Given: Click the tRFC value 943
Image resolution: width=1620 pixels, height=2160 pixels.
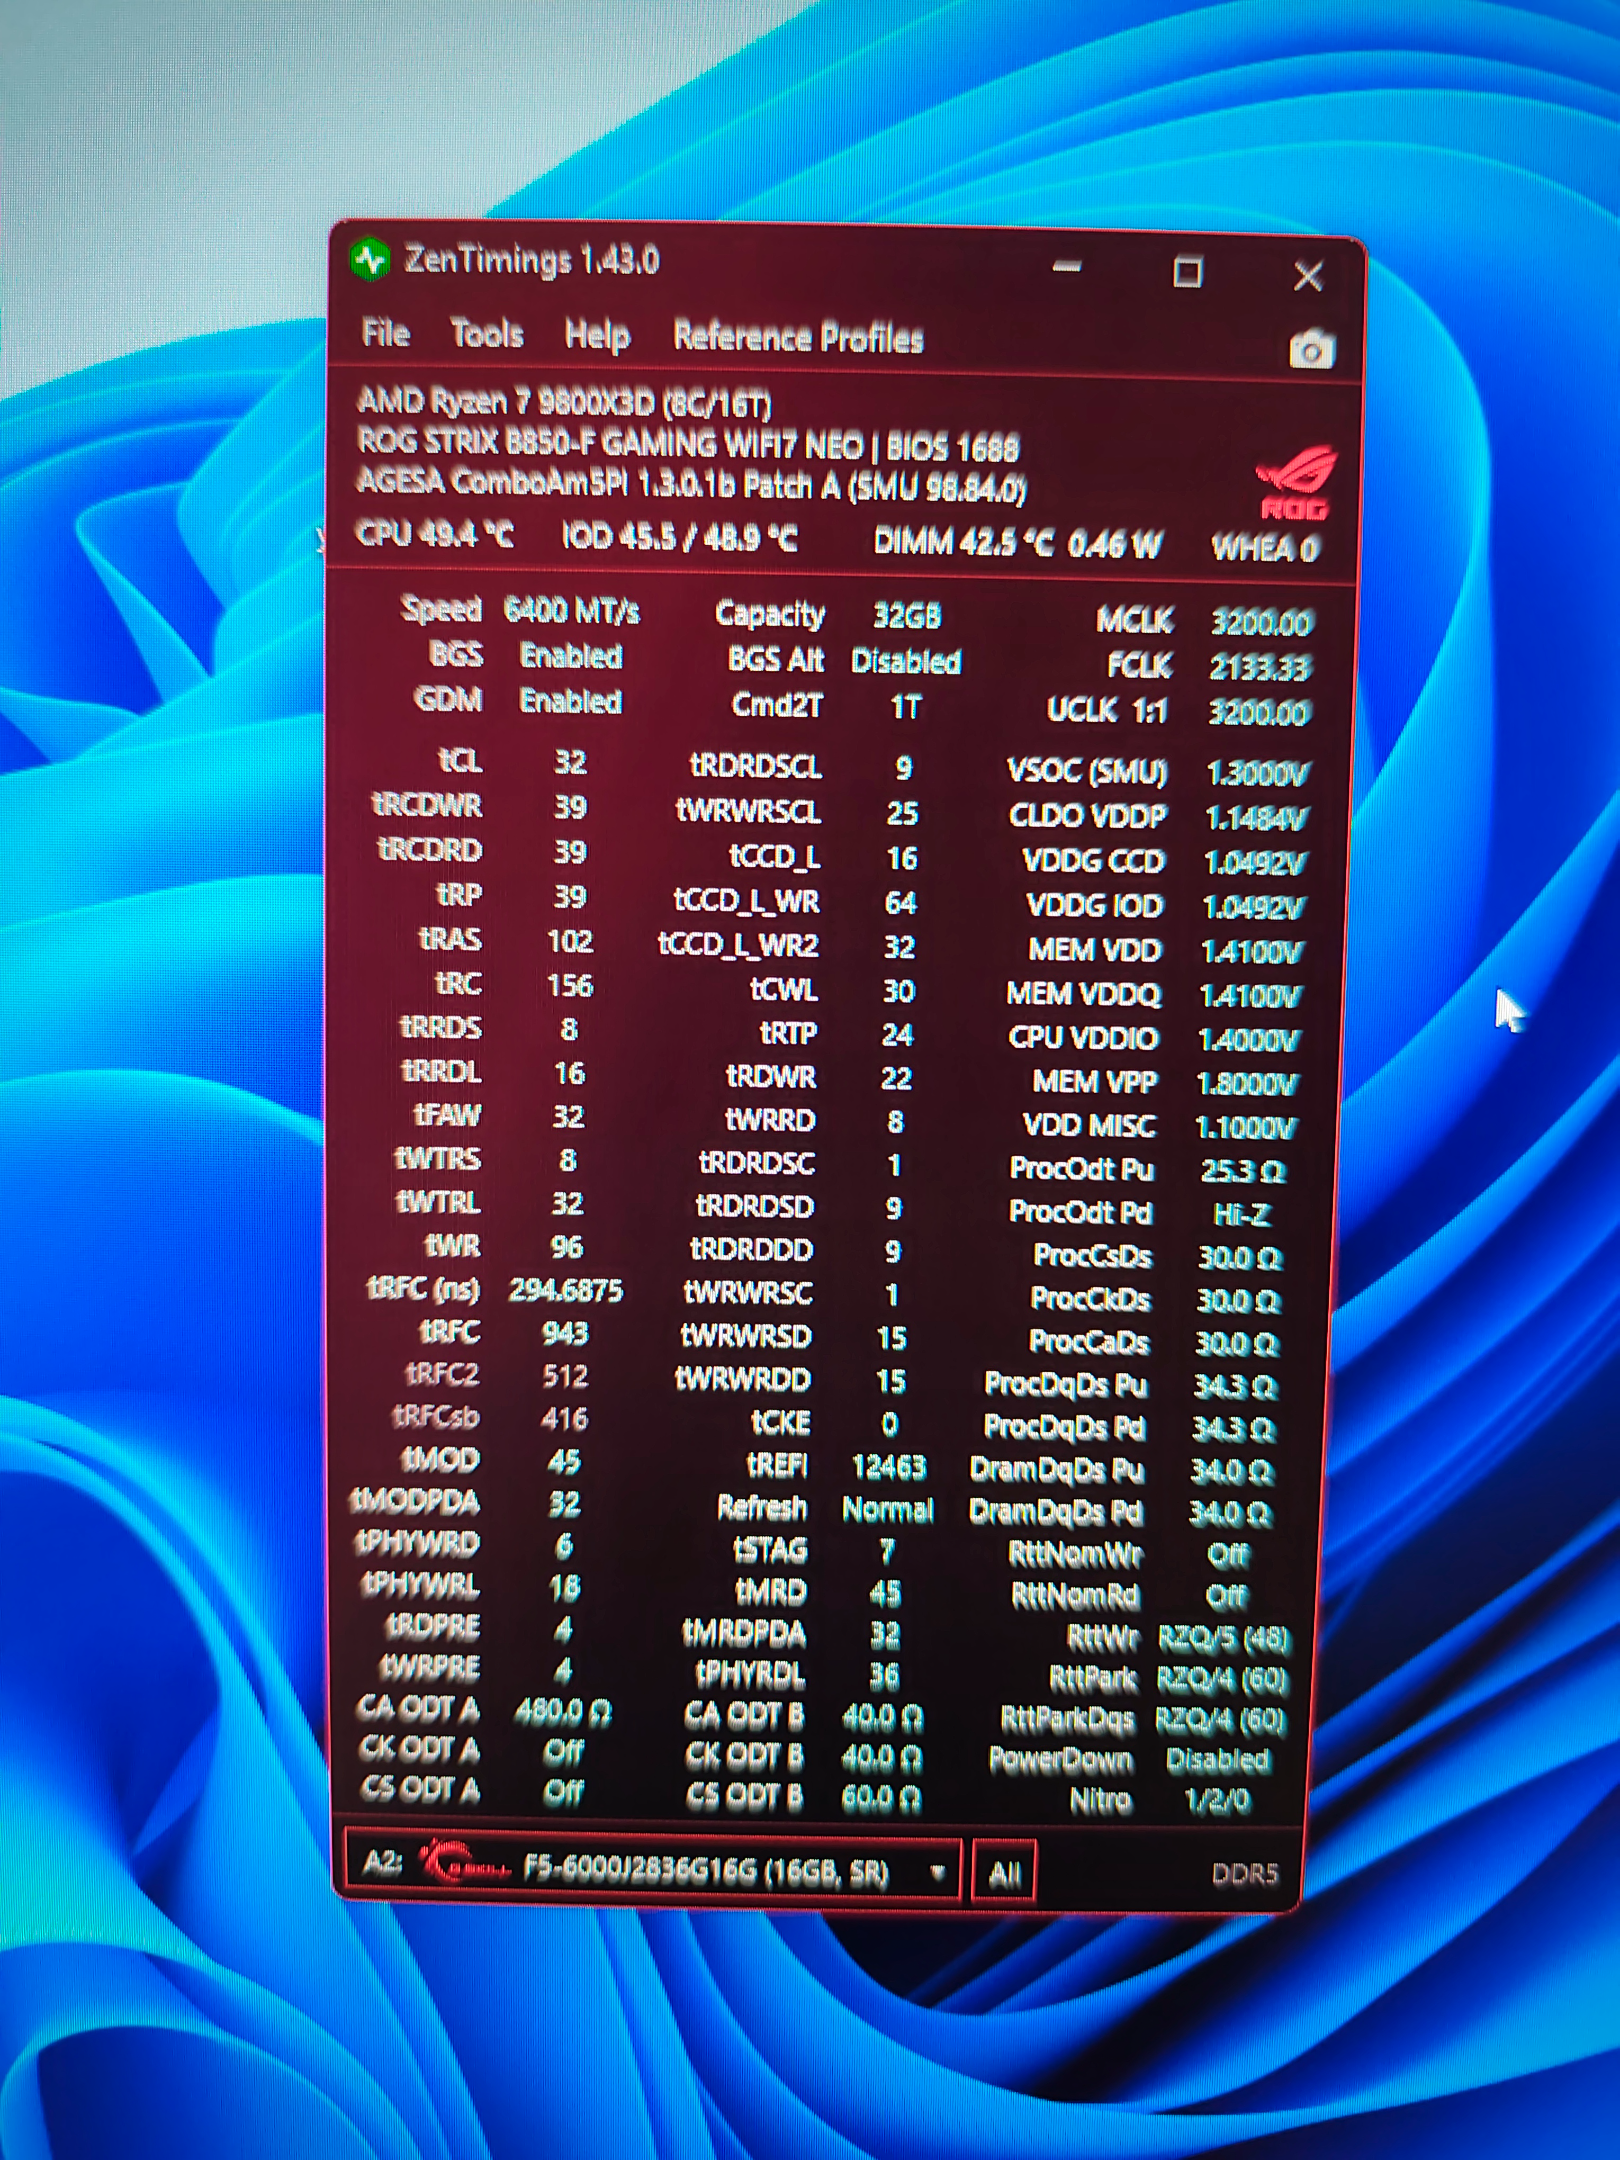Looking at the screenshot, I should tap(565, 1333).
